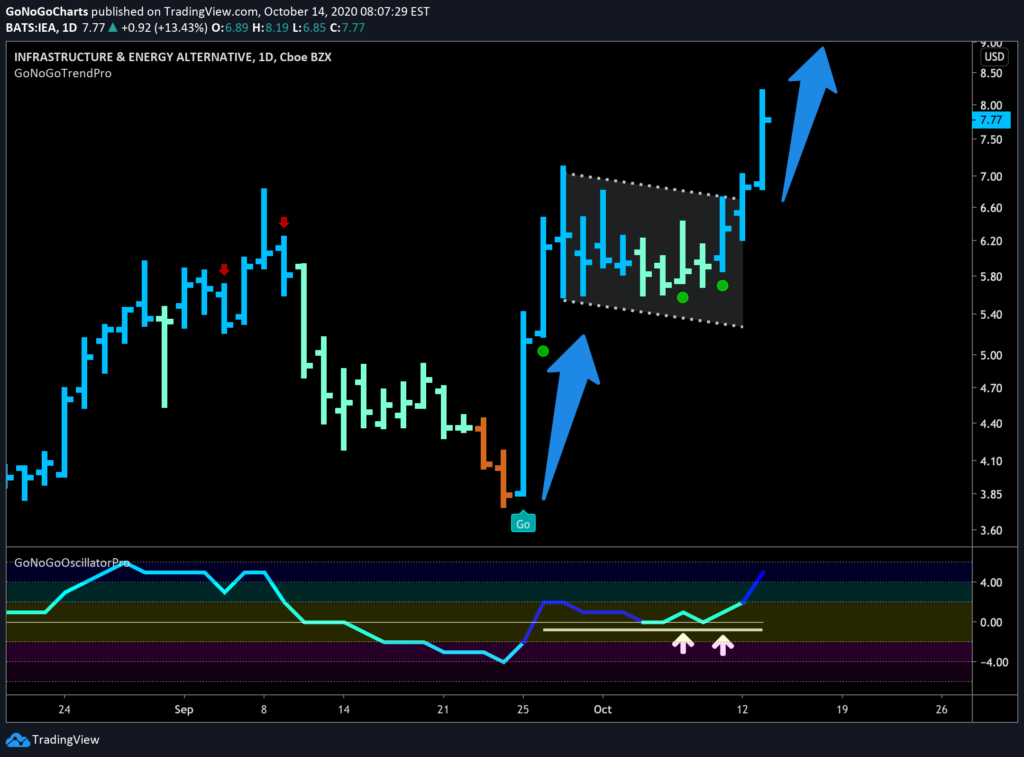
Task: Click the 7.50 price axis label
Action: pos(991,140)
